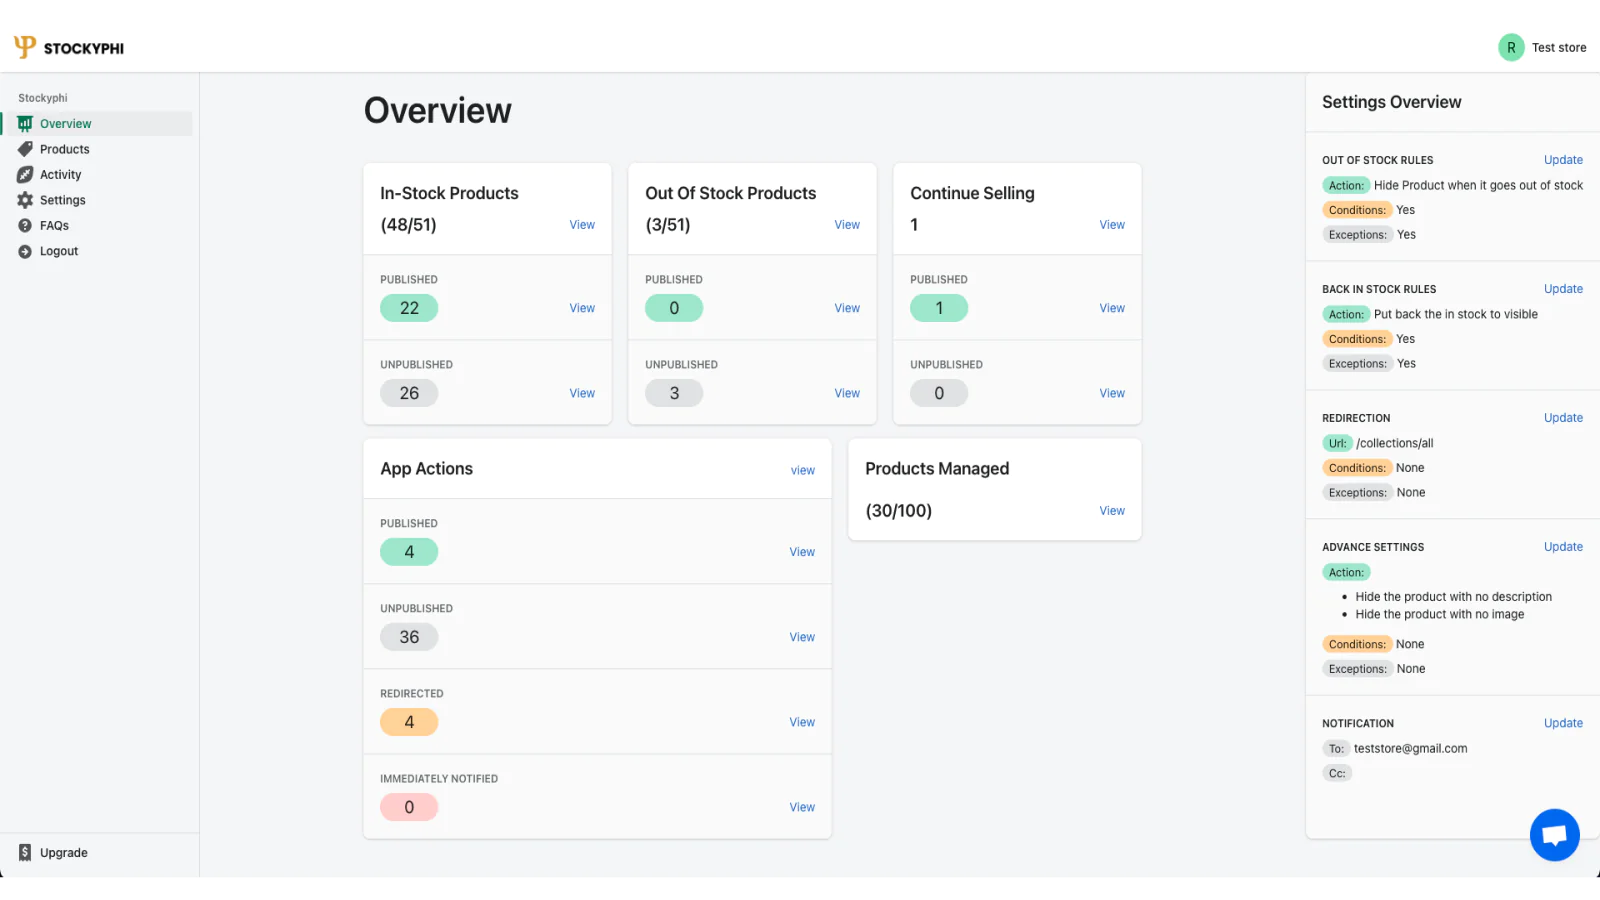Open the chat support bubble
The width and height of the screenshot is (1600, 900).
[x=1554, y=834]
